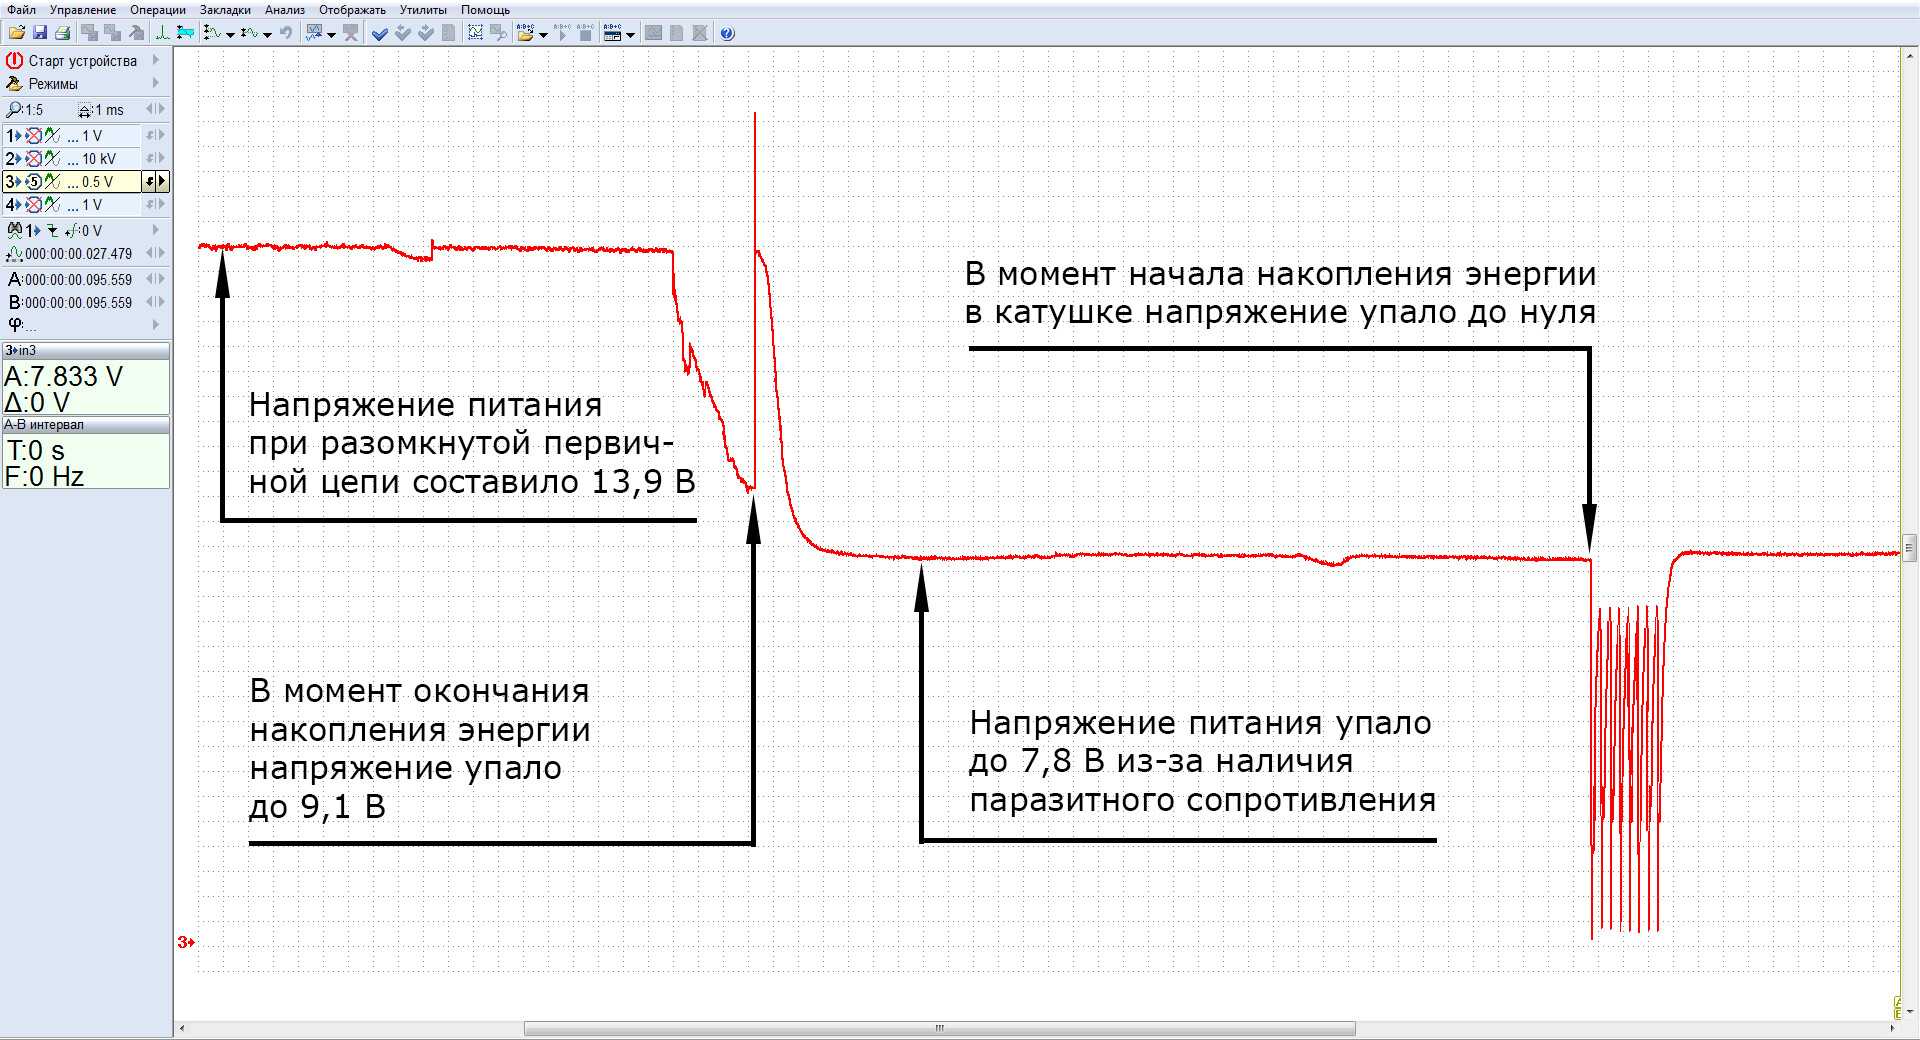The width and height of the screenshot is (1920, 1040).
Task: Click the magnifier zoom 1:5 icon
Action: pyautogui.click(x=13, y=110)
